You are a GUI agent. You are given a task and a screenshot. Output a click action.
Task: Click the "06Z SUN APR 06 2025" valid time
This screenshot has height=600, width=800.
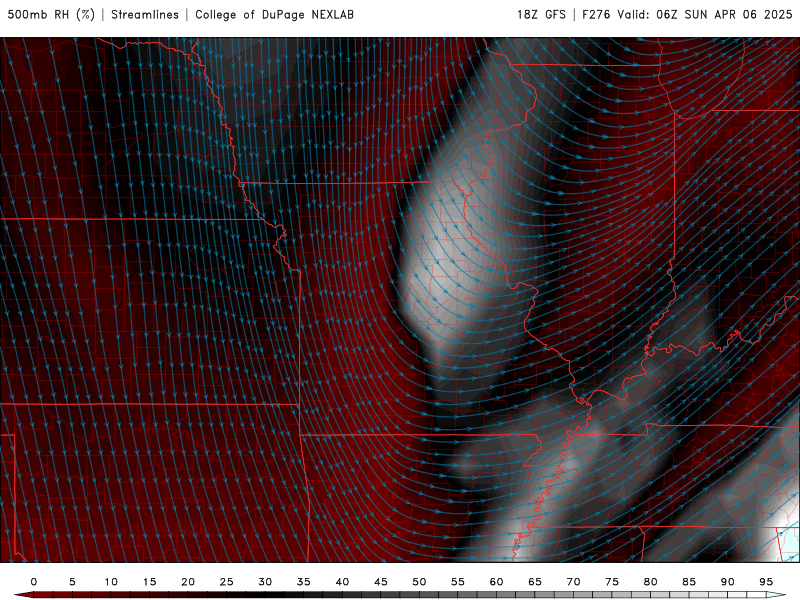click(x=724, y=15)
